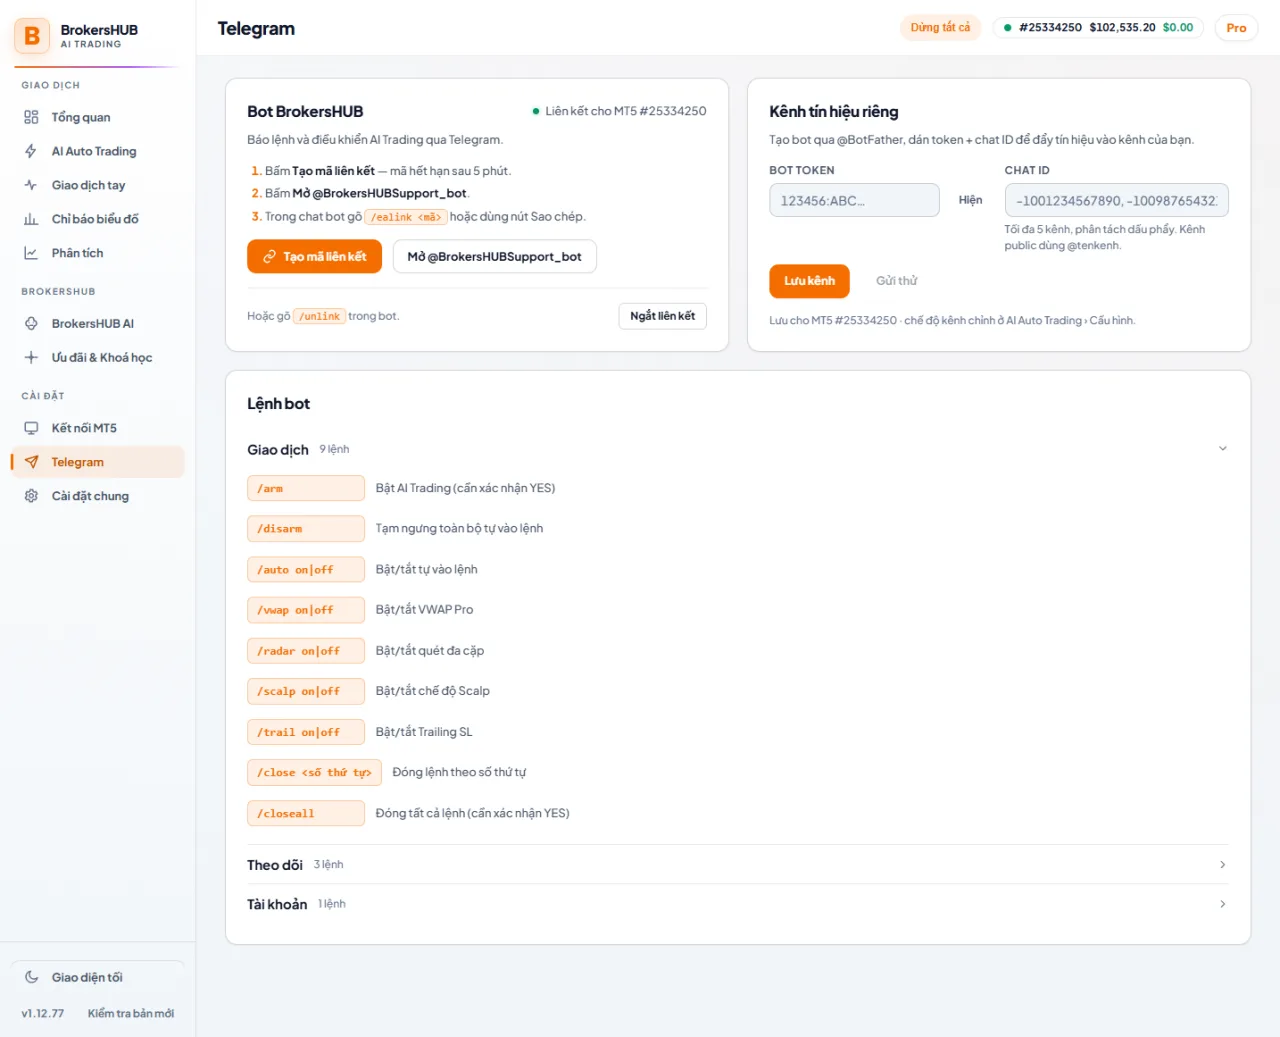Copy the /closeall command chip
This screenshot has height=1037, width=1280.
[306, 813]
